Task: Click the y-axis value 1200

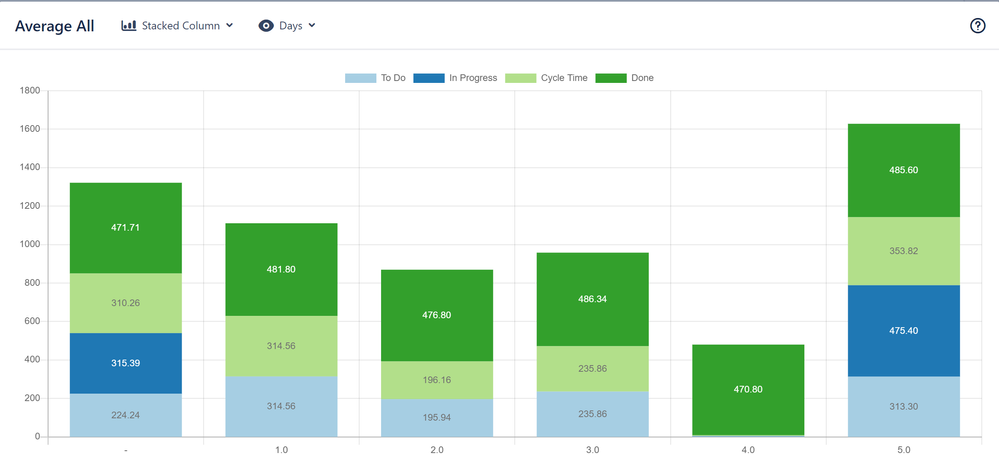Action: [30, 206]
